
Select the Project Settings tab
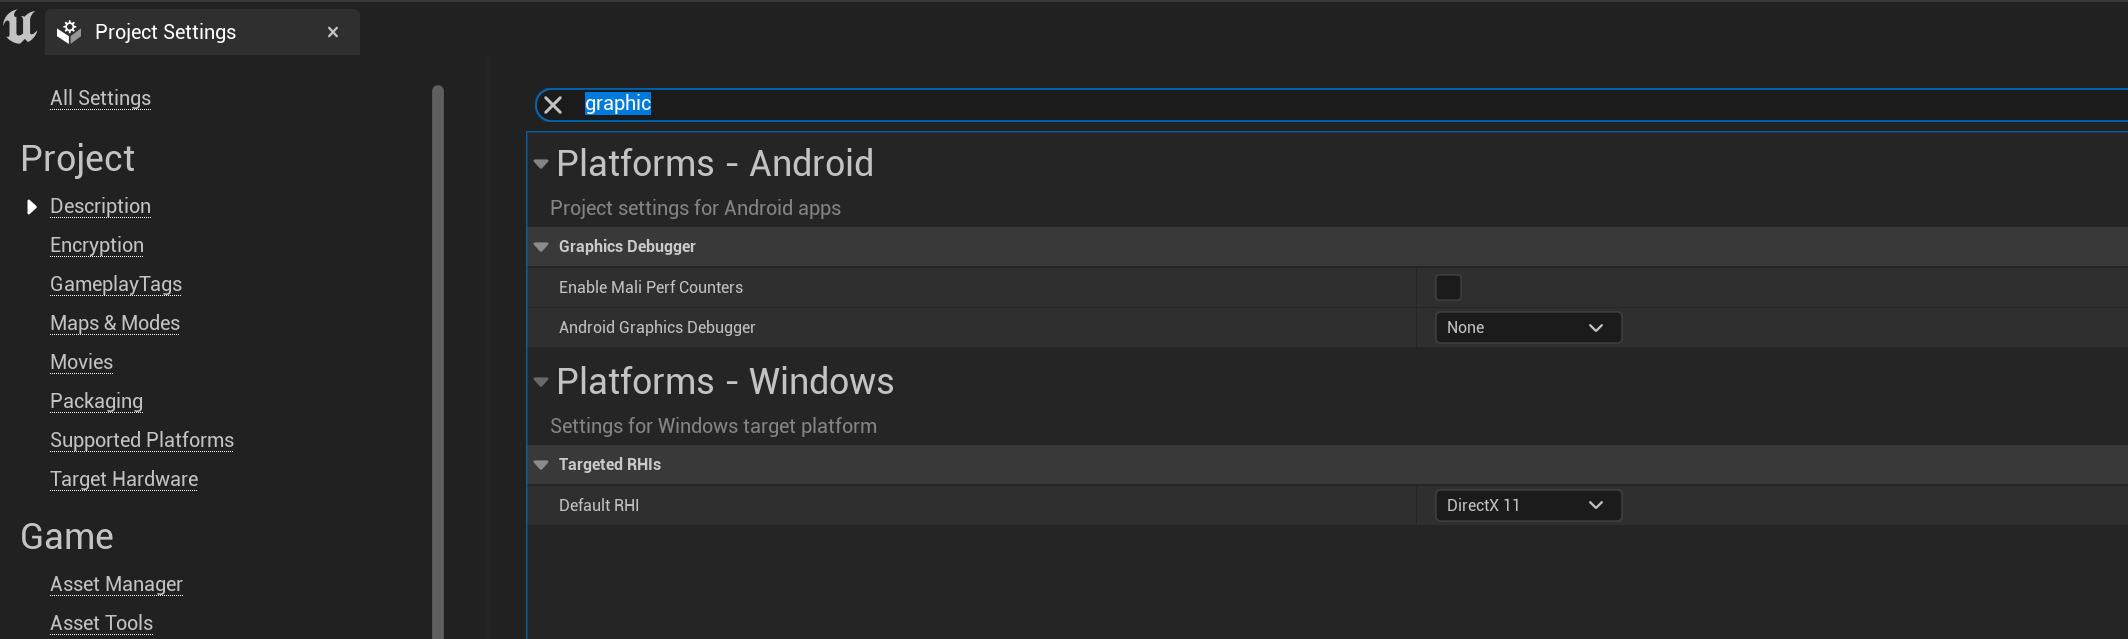[165, 32]
